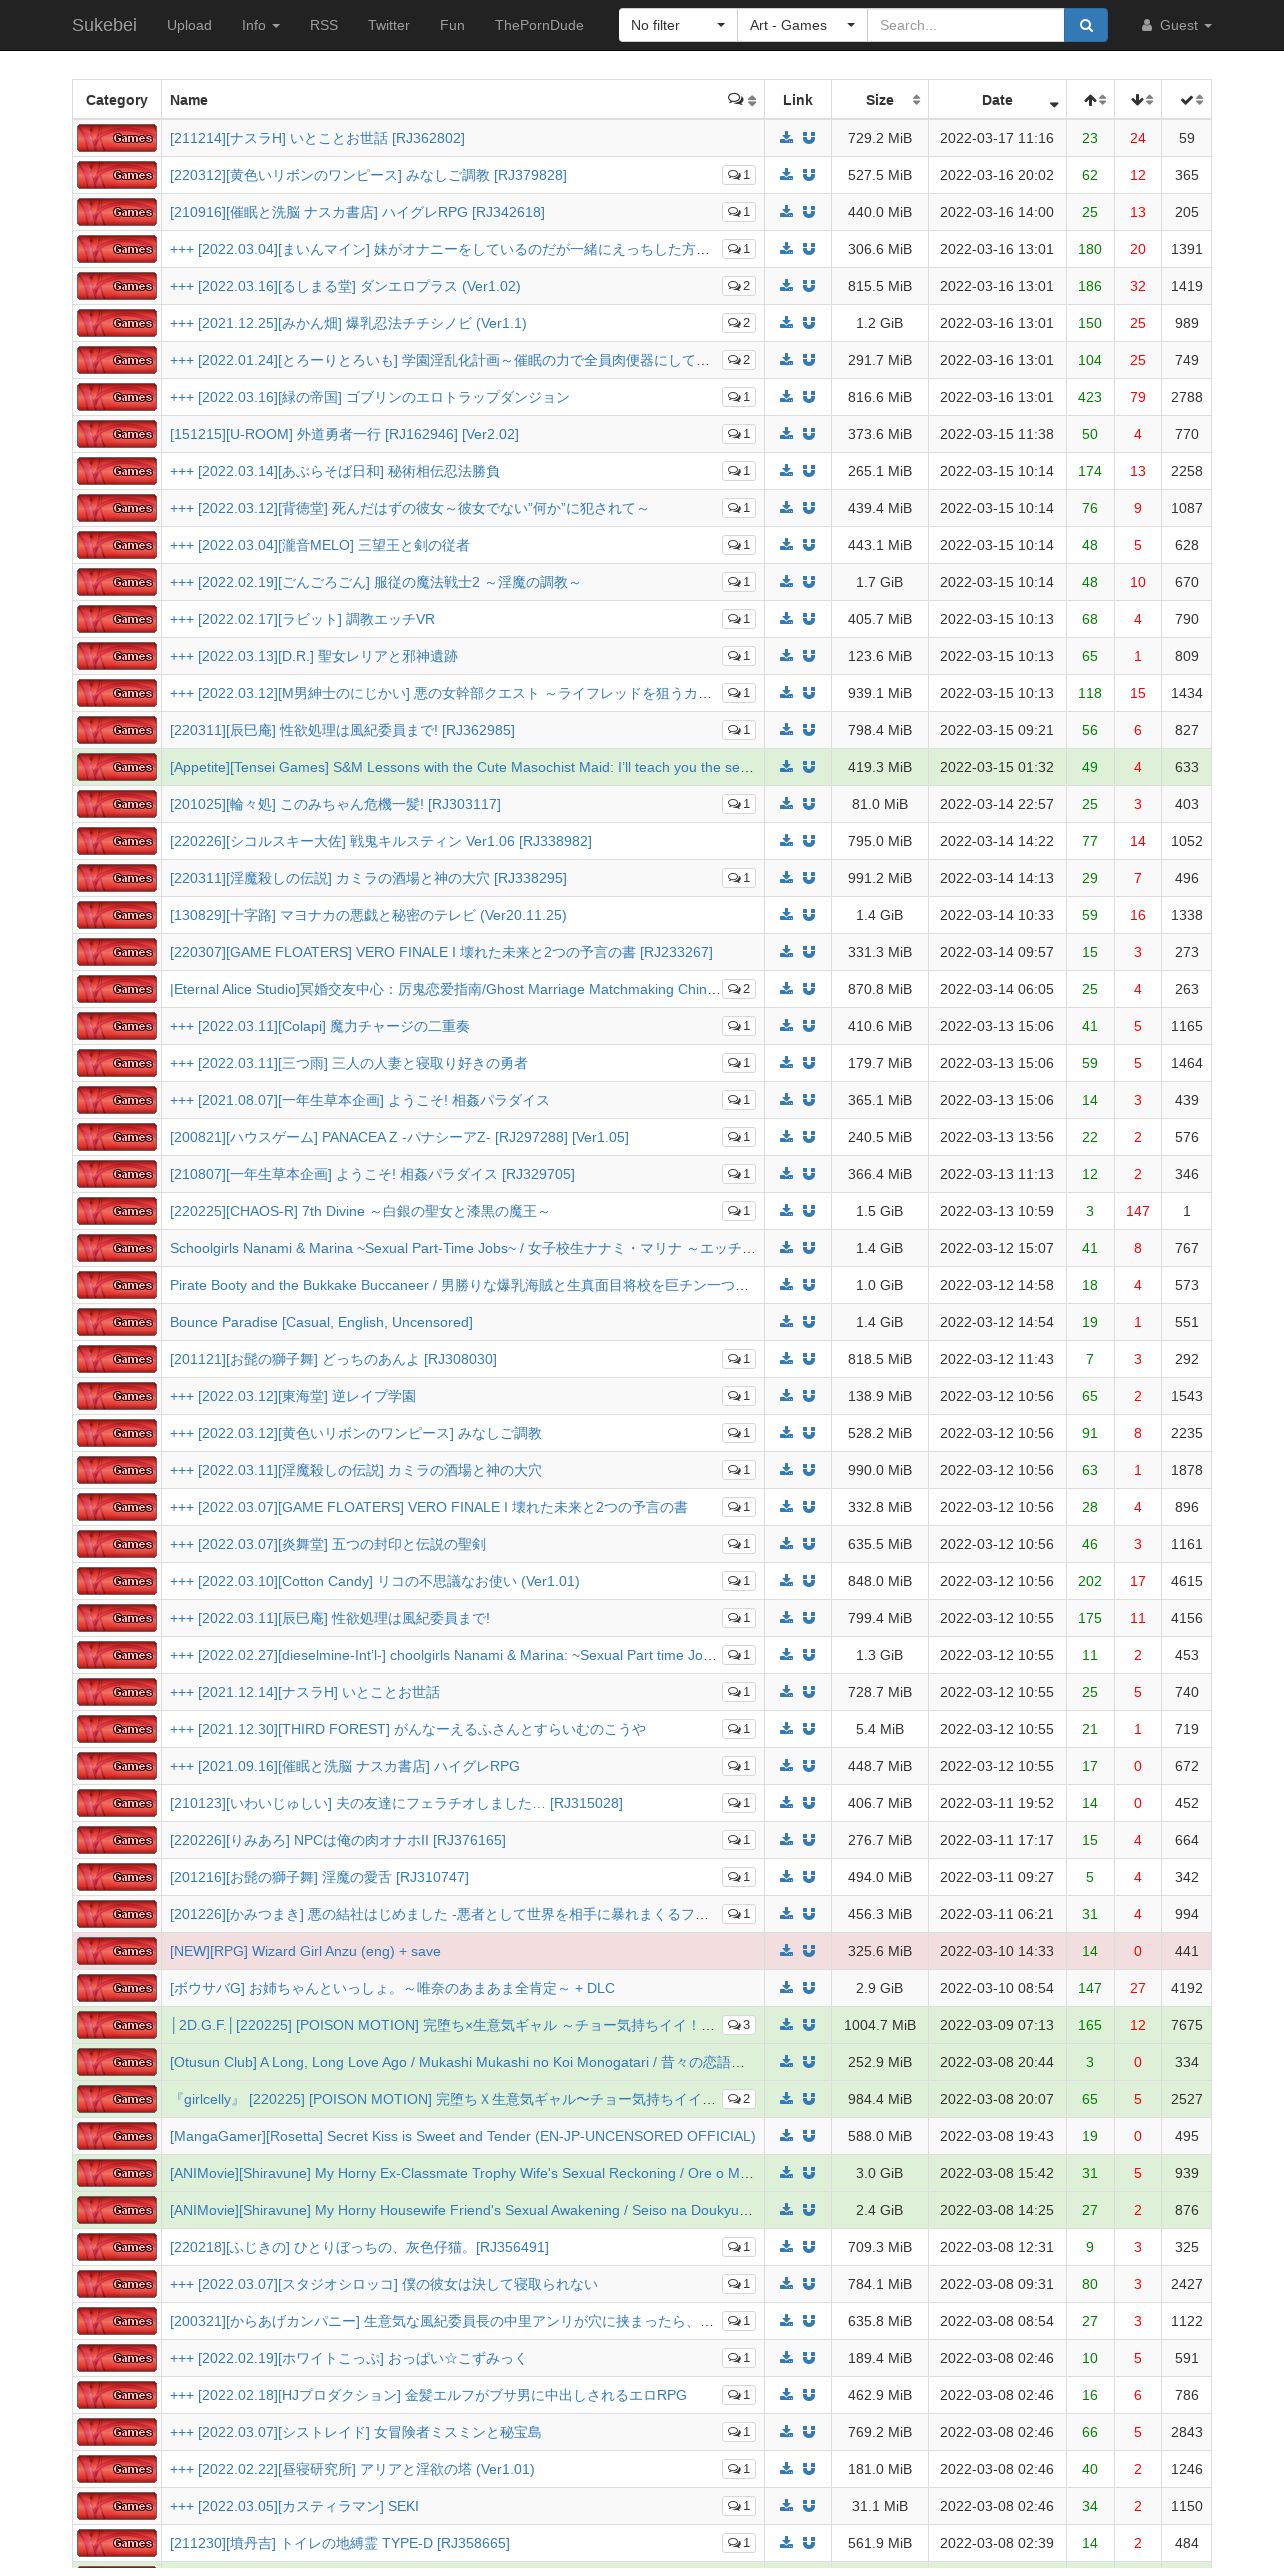Open magnet link for Wizard Girl Anzu
Image resolution: width=1284 pixels, height=2568 pixels.
pyautogui.click(x=809, y=1951)
